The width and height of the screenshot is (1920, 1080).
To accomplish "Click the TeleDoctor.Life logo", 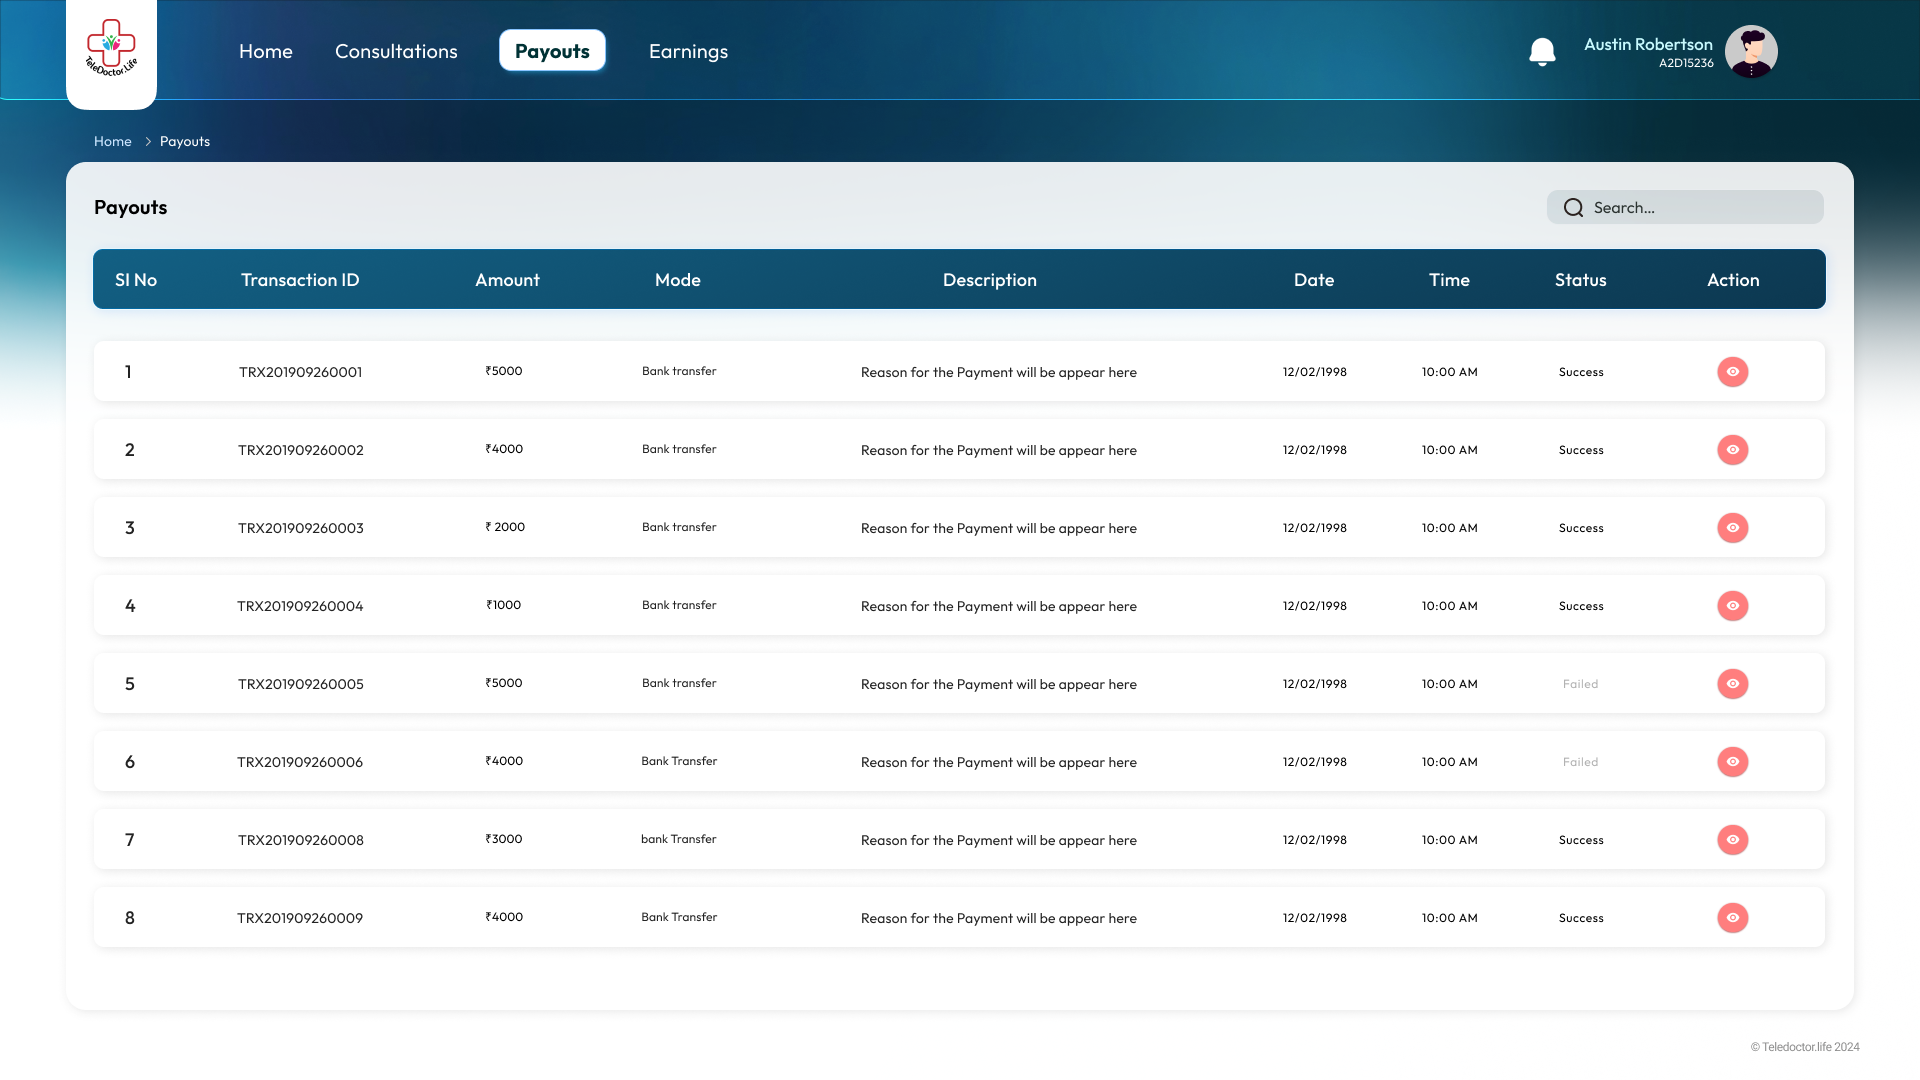I will (111, 48).
